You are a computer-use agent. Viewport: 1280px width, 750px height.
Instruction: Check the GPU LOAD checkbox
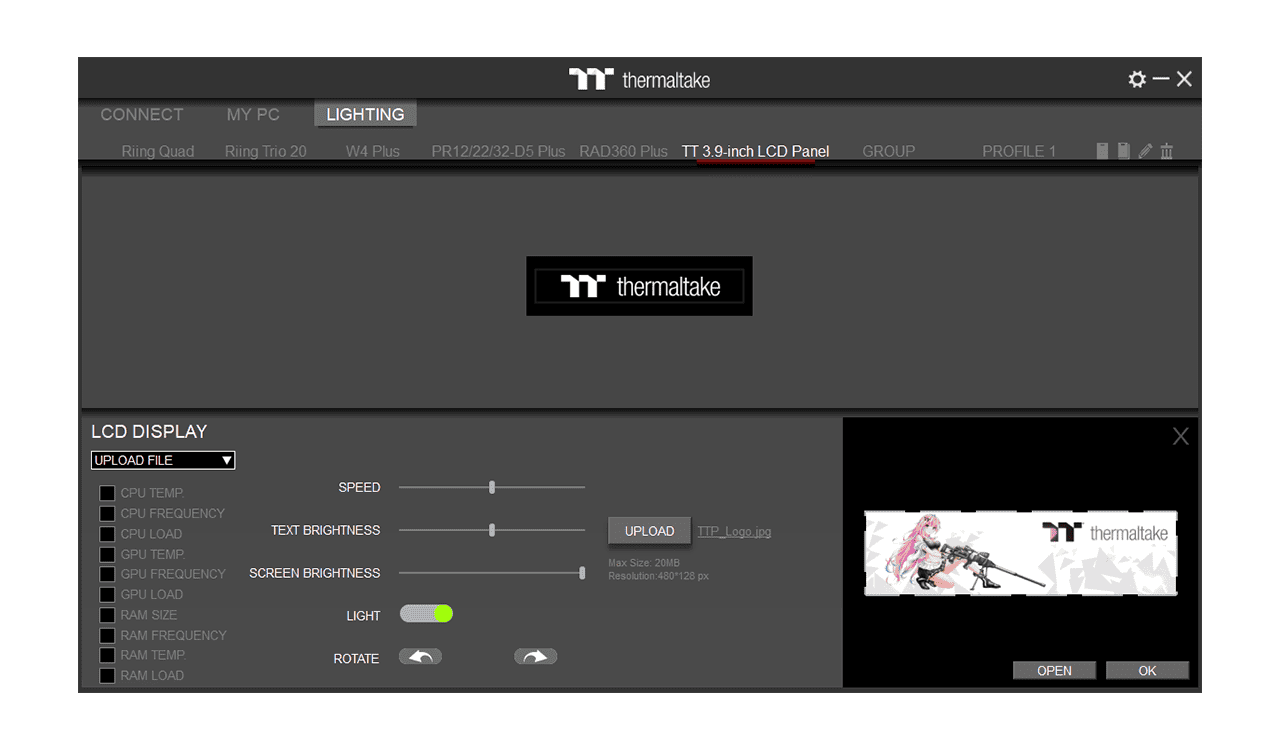click(x=107, y=595)
